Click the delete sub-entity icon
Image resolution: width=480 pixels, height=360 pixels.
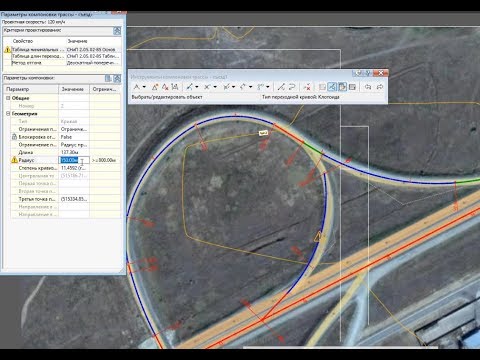pyautogui.click(x=307, y=87)
